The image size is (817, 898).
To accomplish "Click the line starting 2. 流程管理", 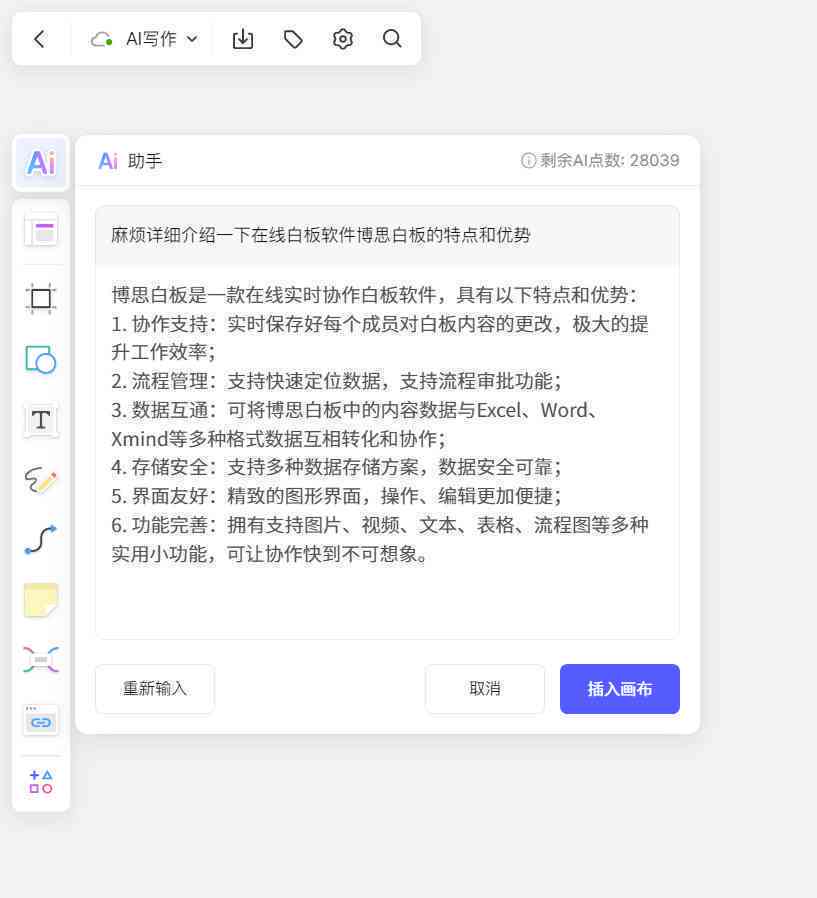I will click(x=336, y=381).
